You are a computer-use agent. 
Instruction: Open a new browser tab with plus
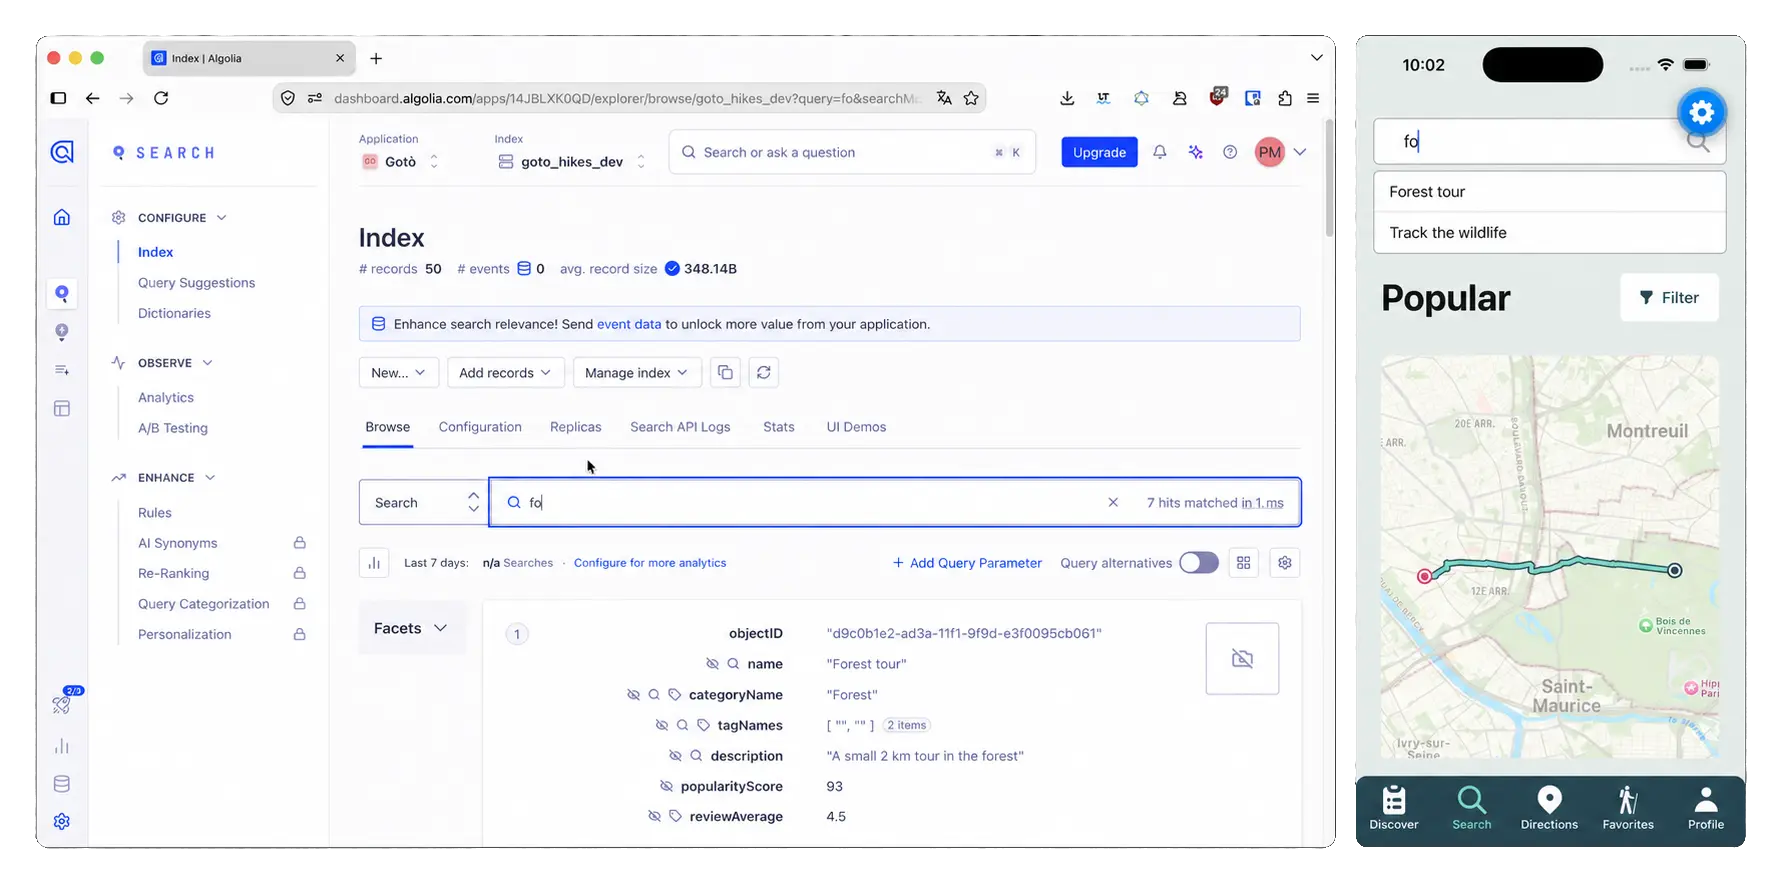(x=376, y=58)
